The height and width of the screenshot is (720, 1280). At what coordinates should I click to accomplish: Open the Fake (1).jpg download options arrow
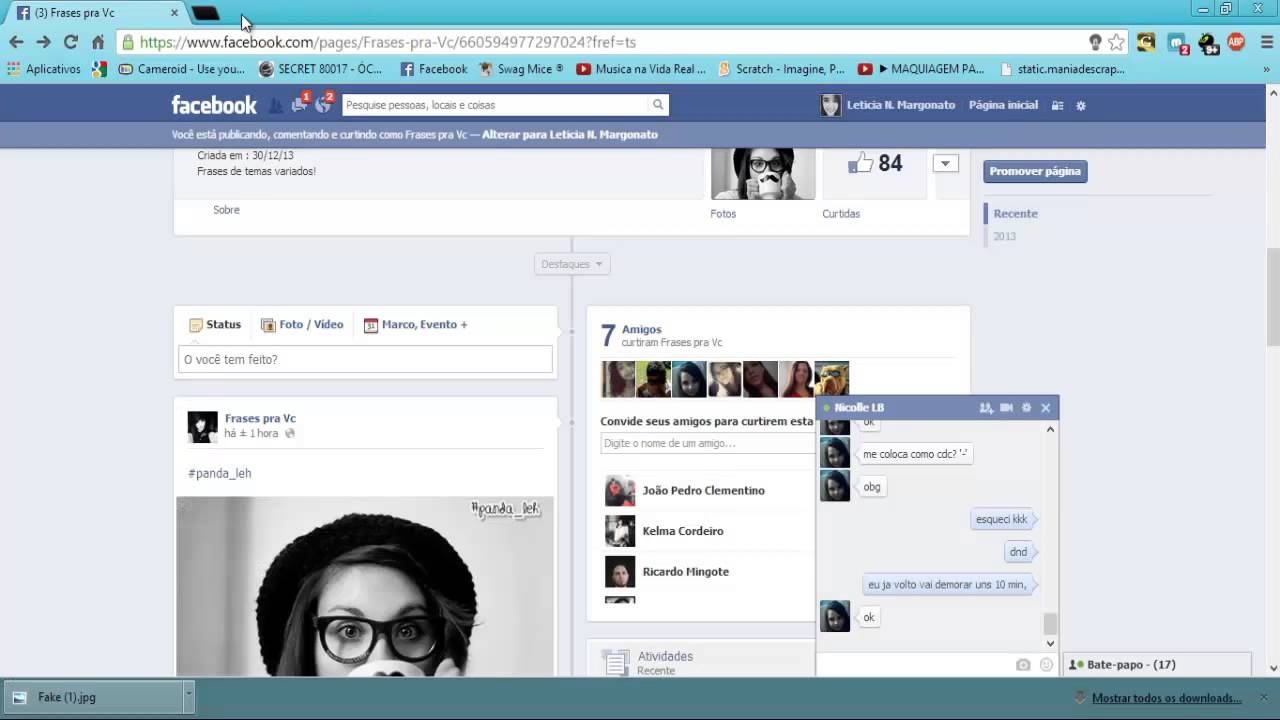point(188,697)
